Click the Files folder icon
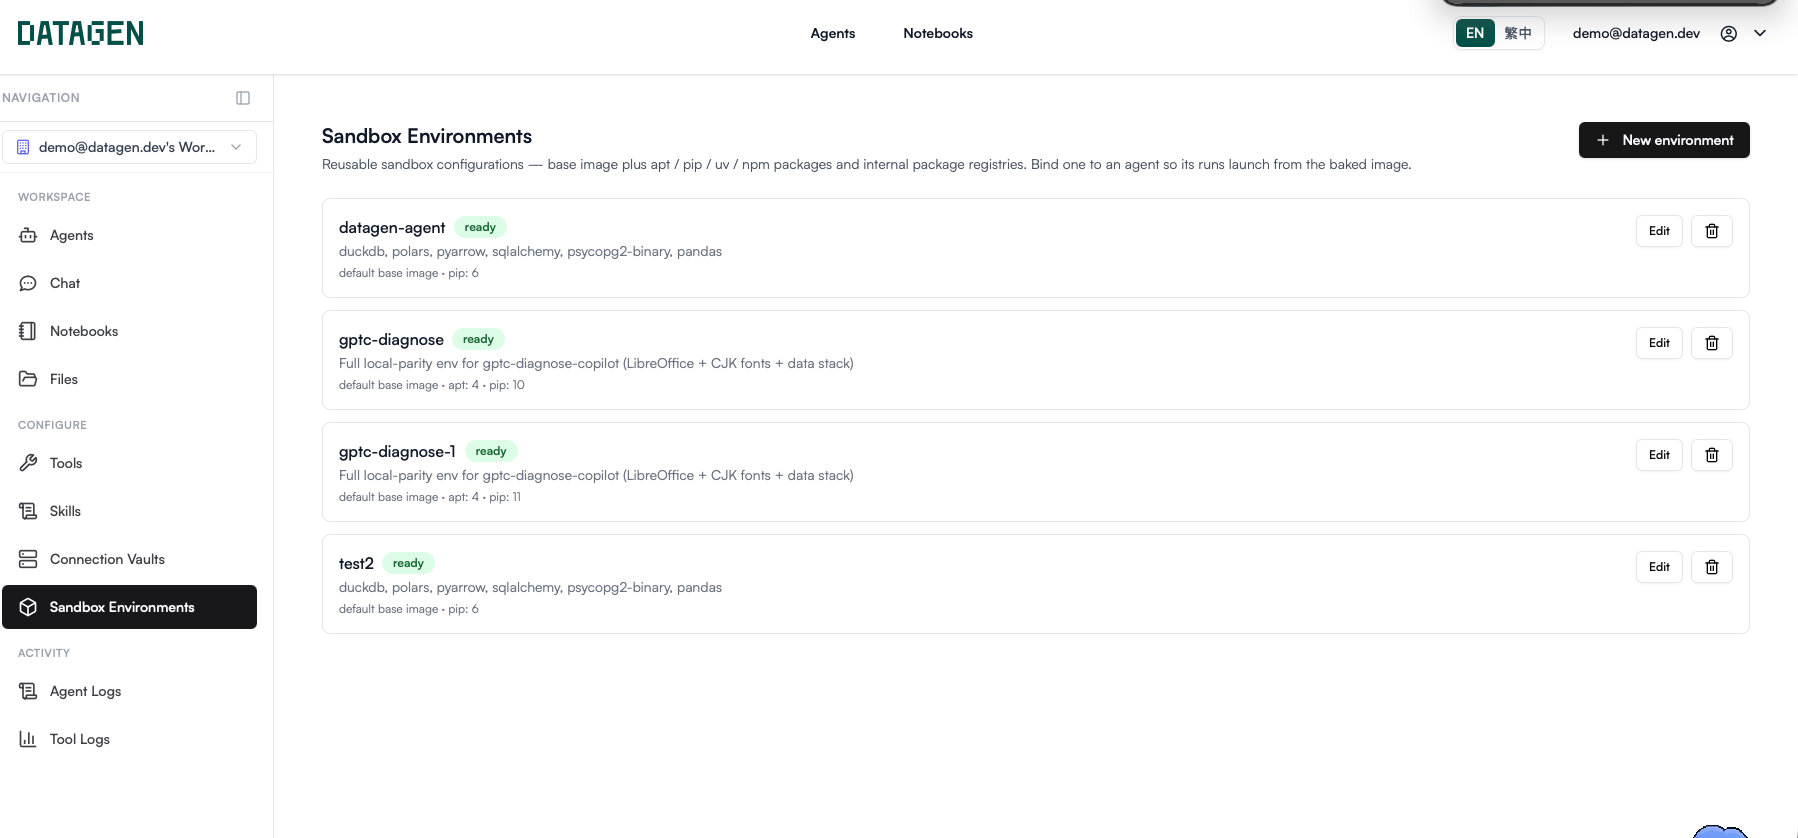This screenshot has height=838, width=1798. [28, 379]
